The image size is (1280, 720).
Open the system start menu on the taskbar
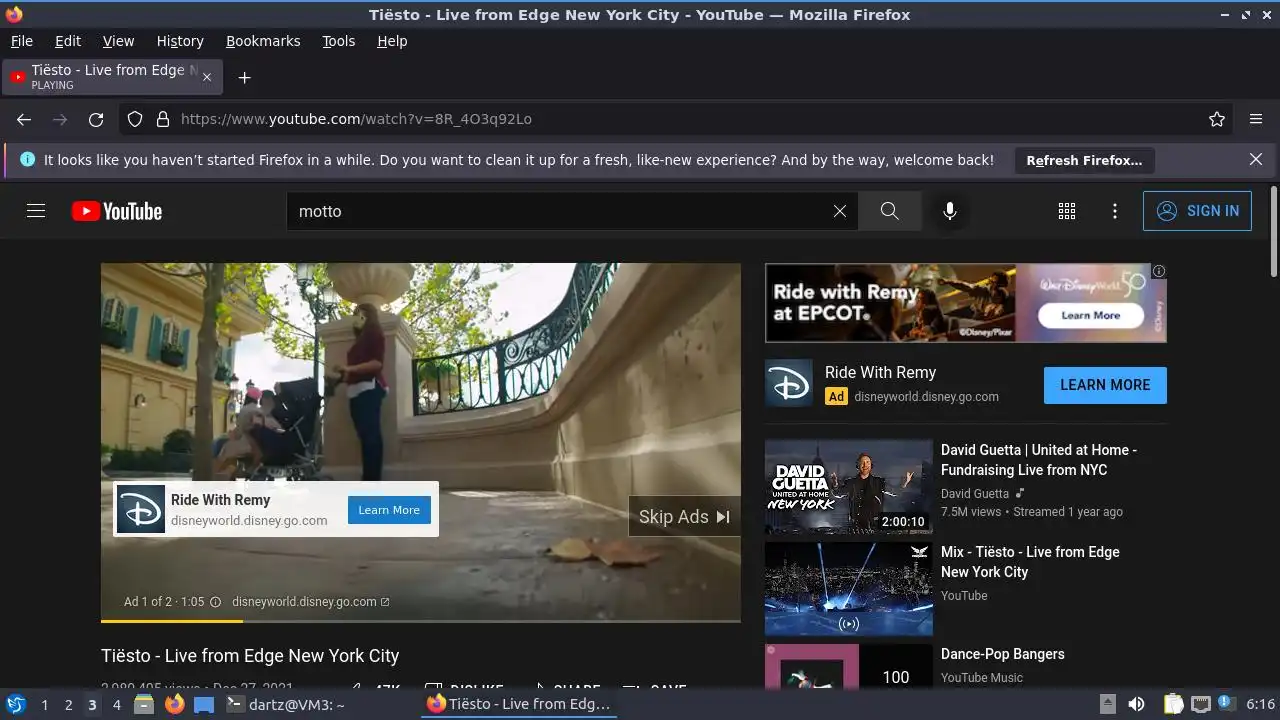coord(16,704)
